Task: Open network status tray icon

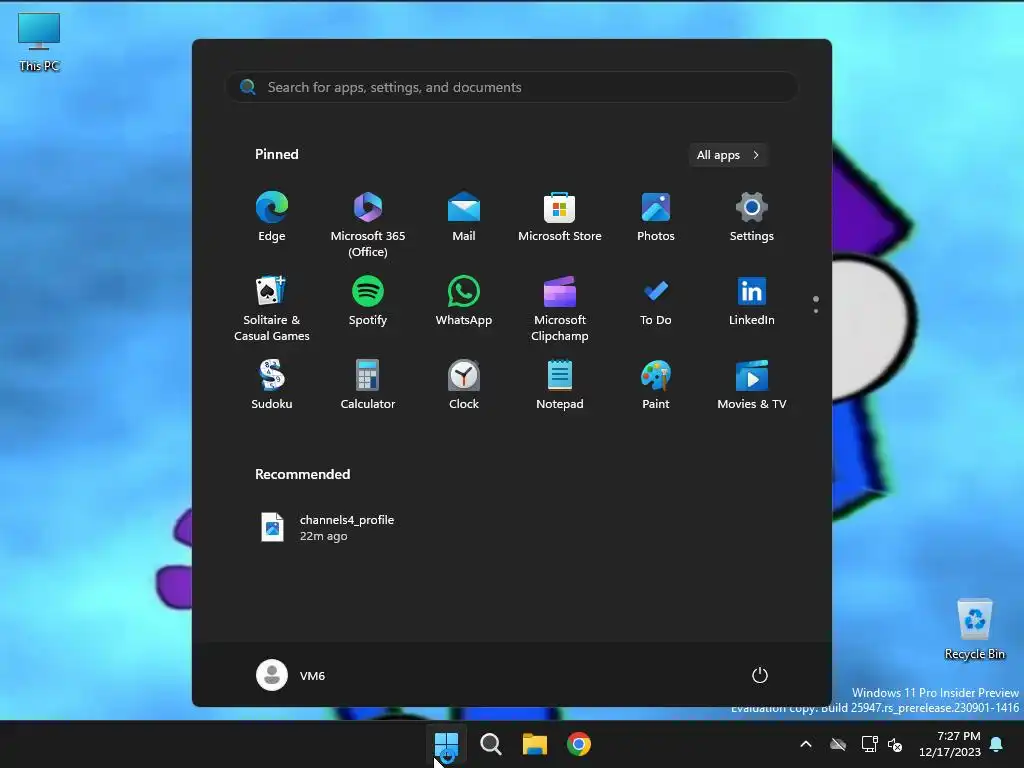Action: pos(869,744)
